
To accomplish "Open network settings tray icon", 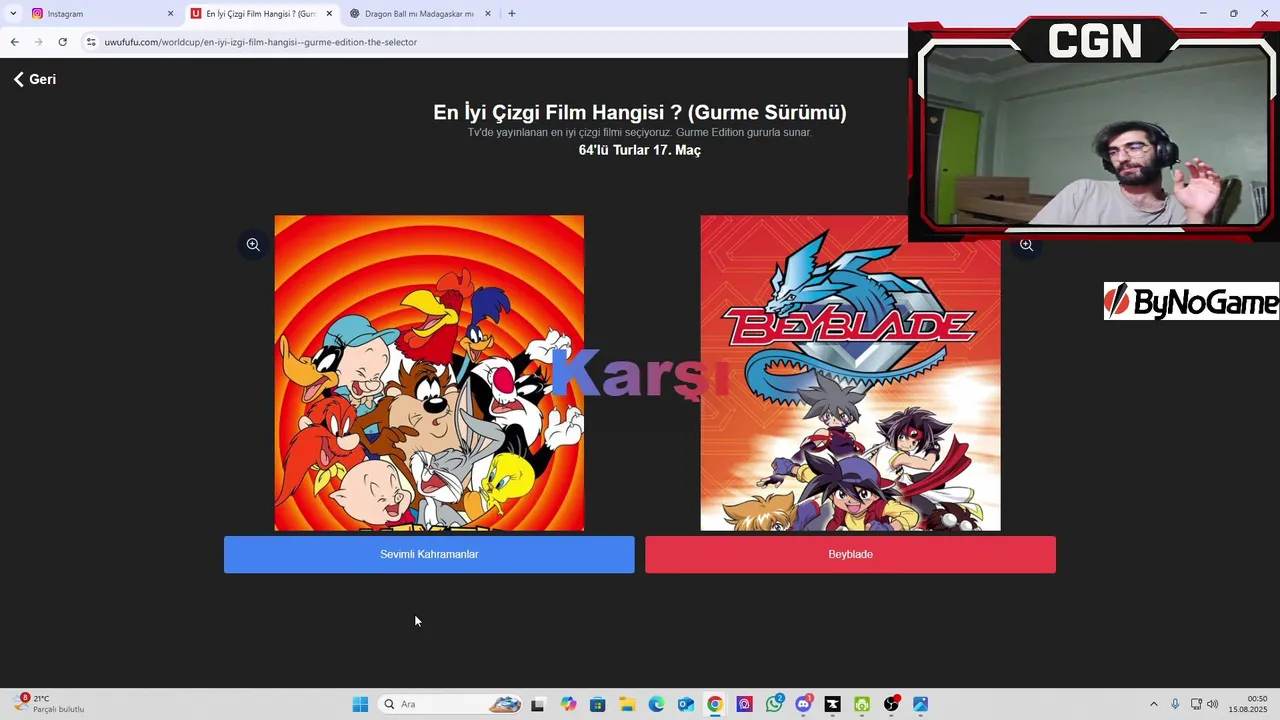I will pyautogui.click(x=1196, y=704).
